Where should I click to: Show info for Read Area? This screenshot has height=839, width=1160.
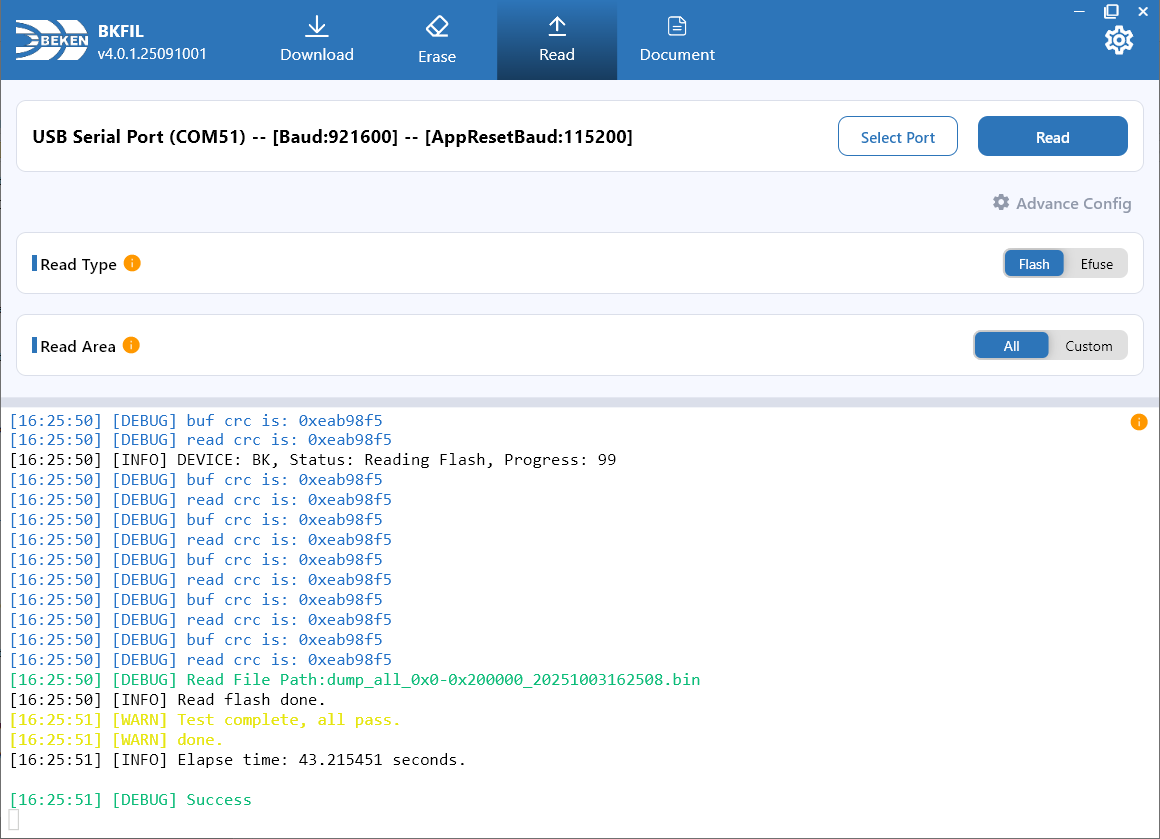[131, 346]
